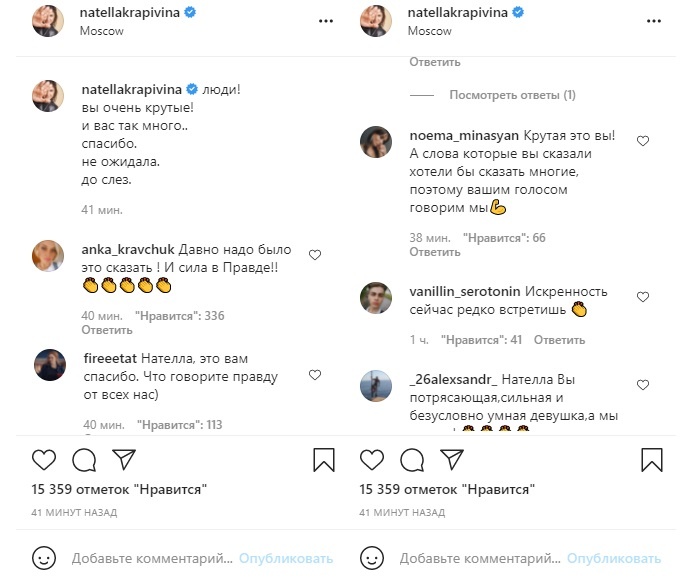Click the right panel paper plane icon
The image size is (700, 582).
point(451,460)
